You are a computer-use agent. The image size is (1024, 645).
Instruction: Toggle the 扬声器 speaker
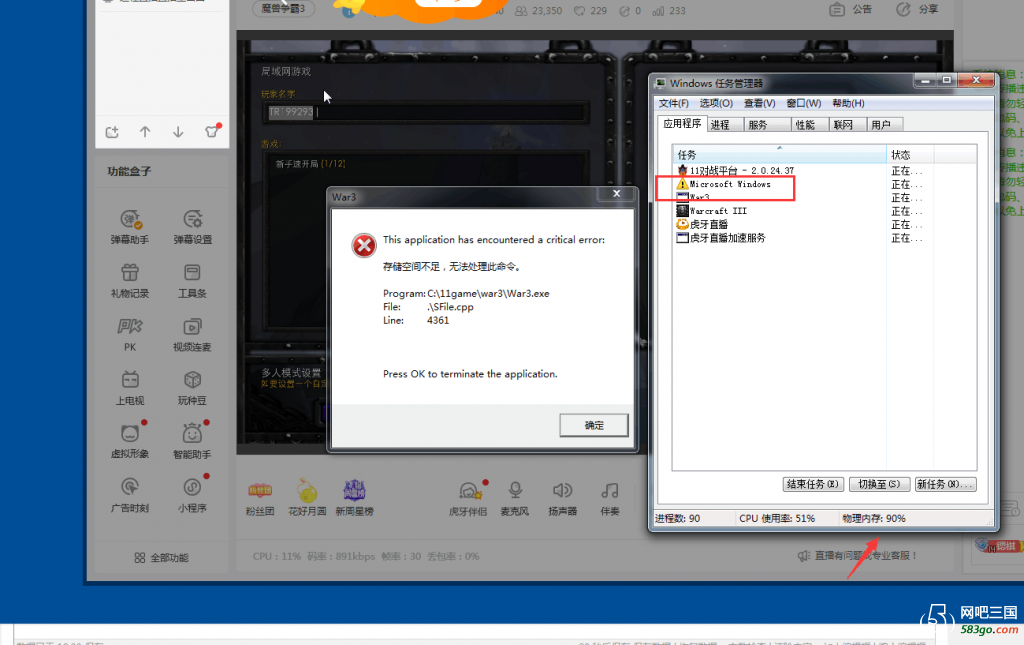tap(562, 499)
